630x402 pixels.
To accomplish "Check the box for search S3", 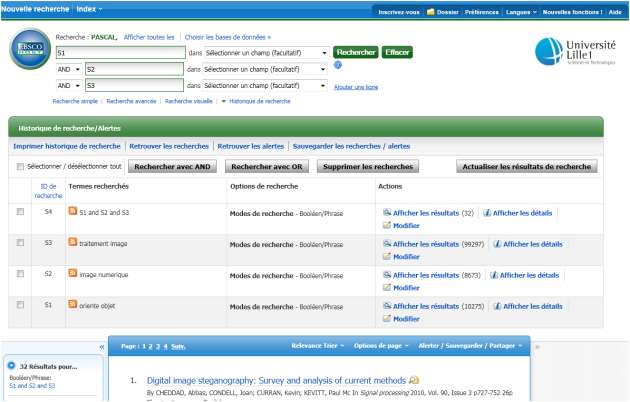I will pyautogui.click(x=20, y=243).
